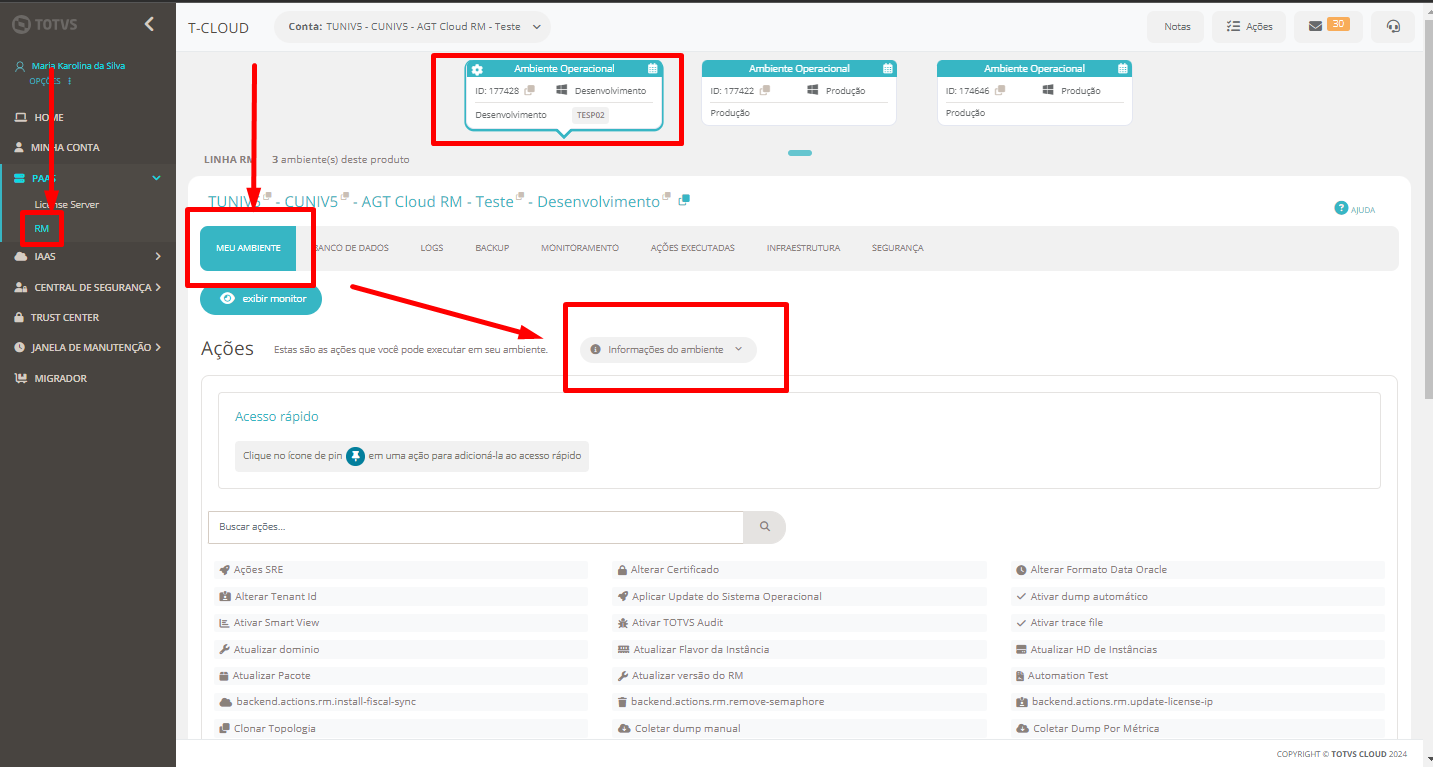Copy ID 177422 using its copy icon
The width and height of the screenshot is (1433, 767).
(x=765, y=90)
